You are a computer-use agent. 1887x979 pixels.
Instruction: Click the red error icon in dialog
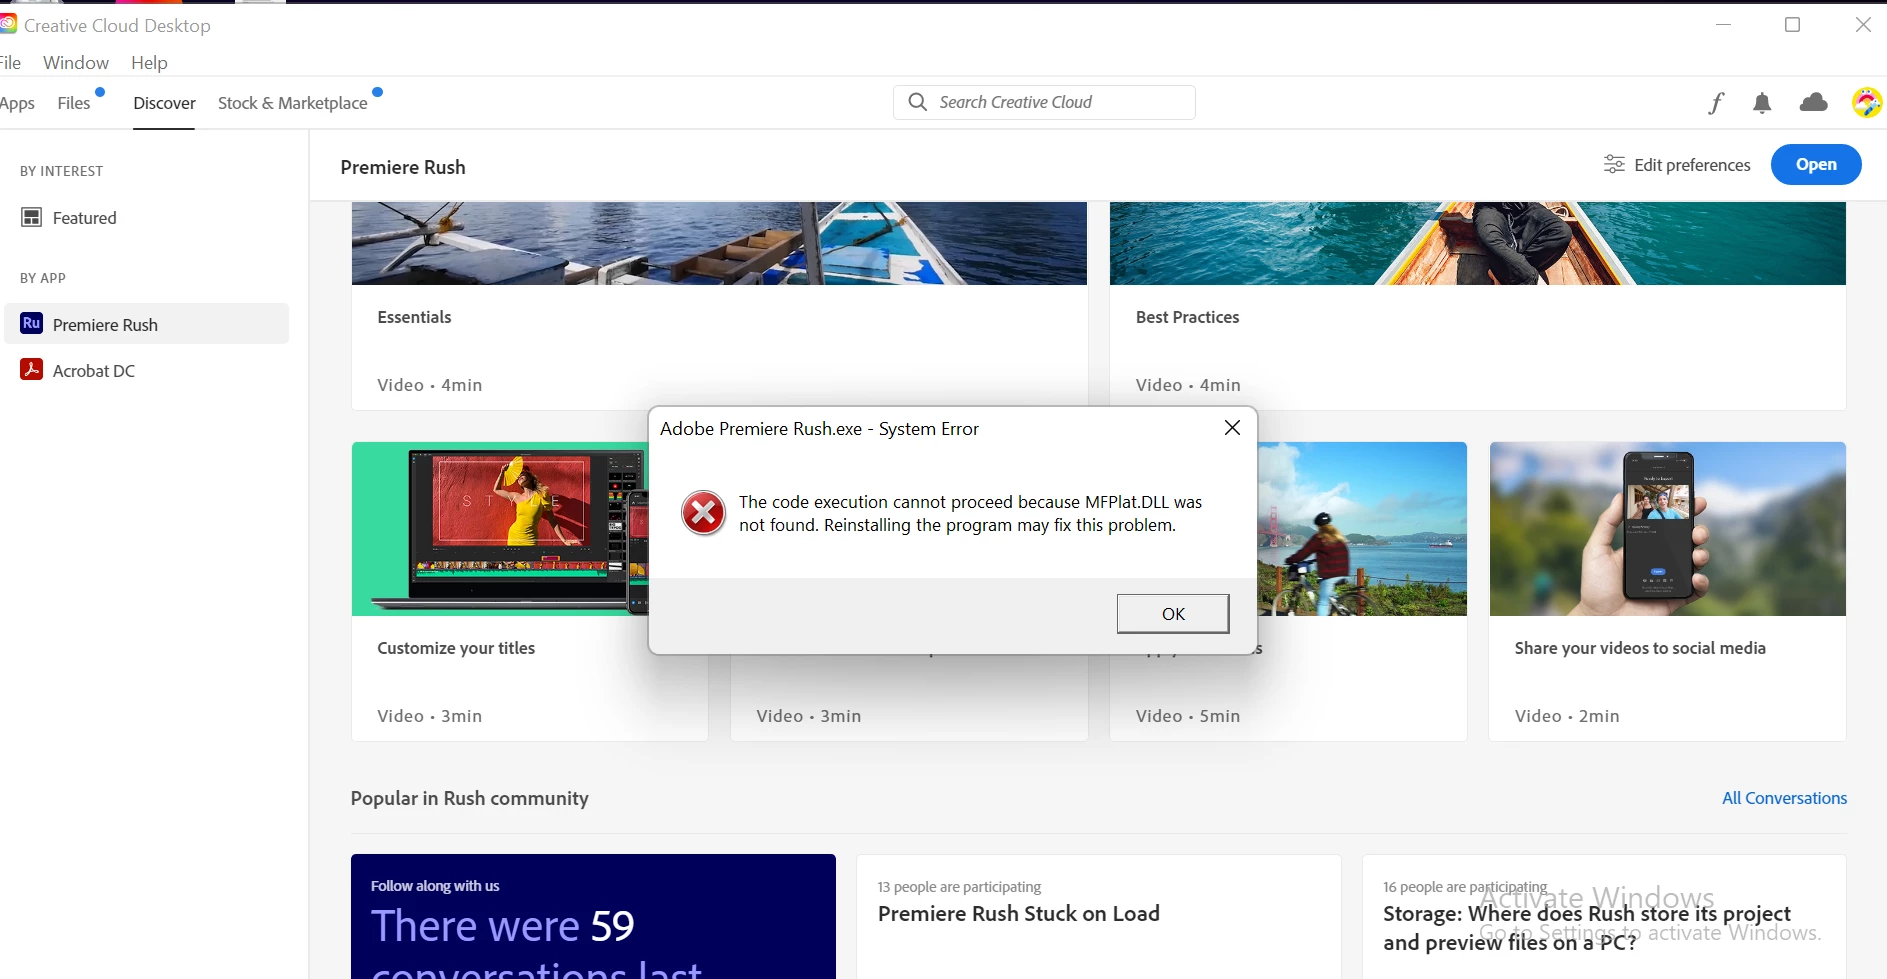tap(704, 513)
